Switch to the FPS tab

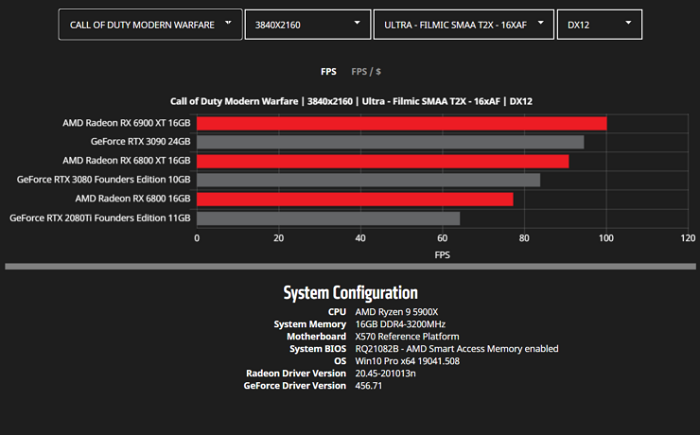[328, 72]
